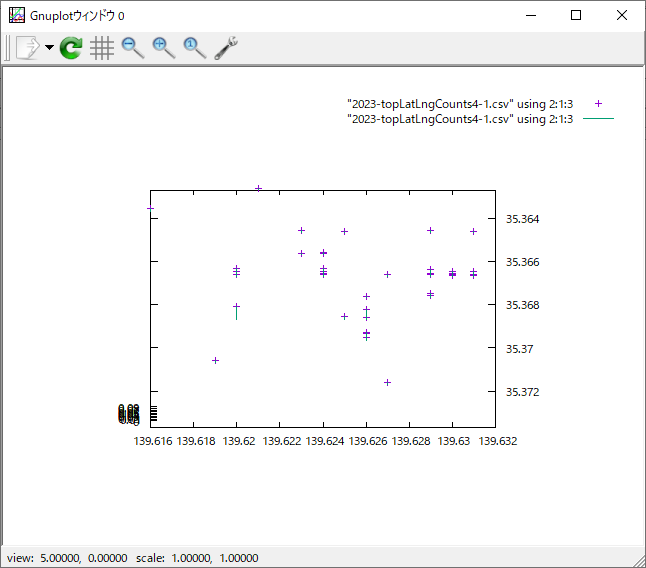Click the purple plus legend sample marker

click(598, 104)
